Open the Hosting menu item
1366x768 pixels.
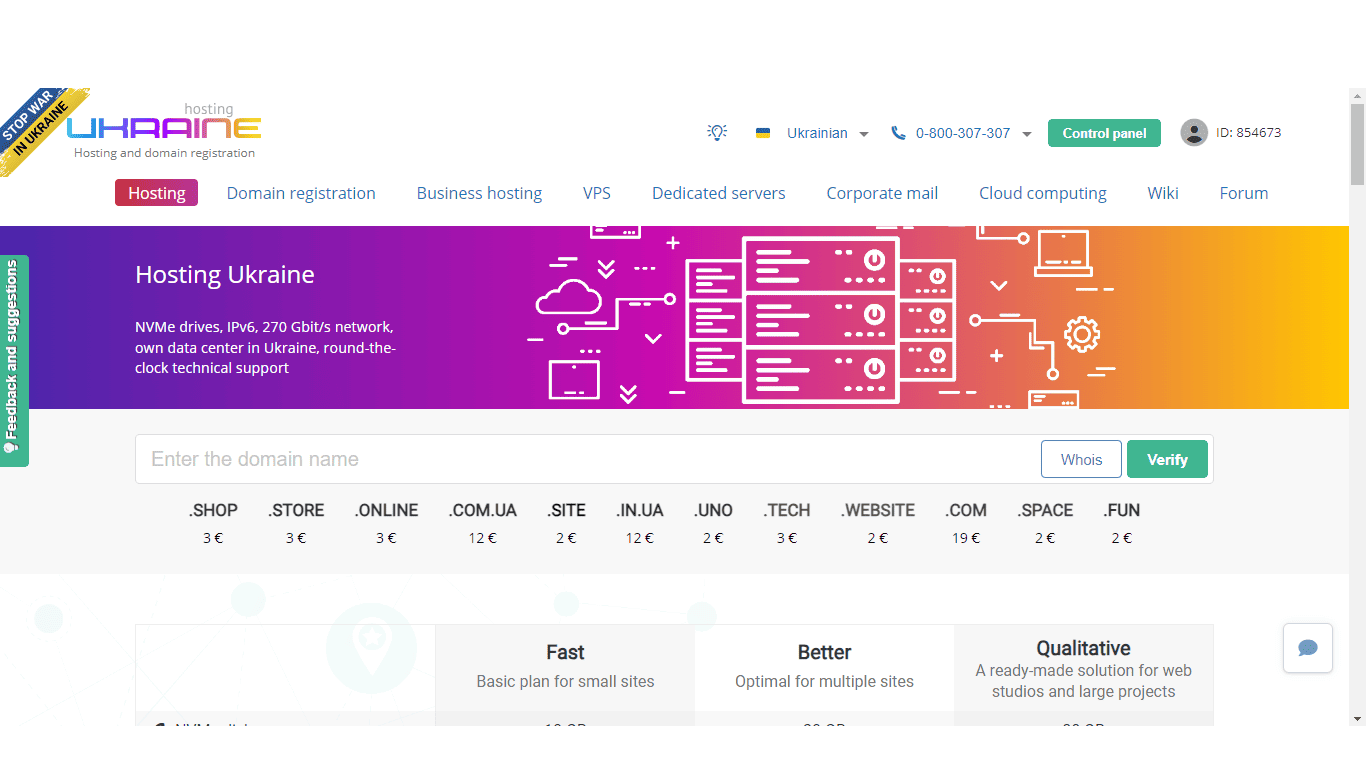157,193
